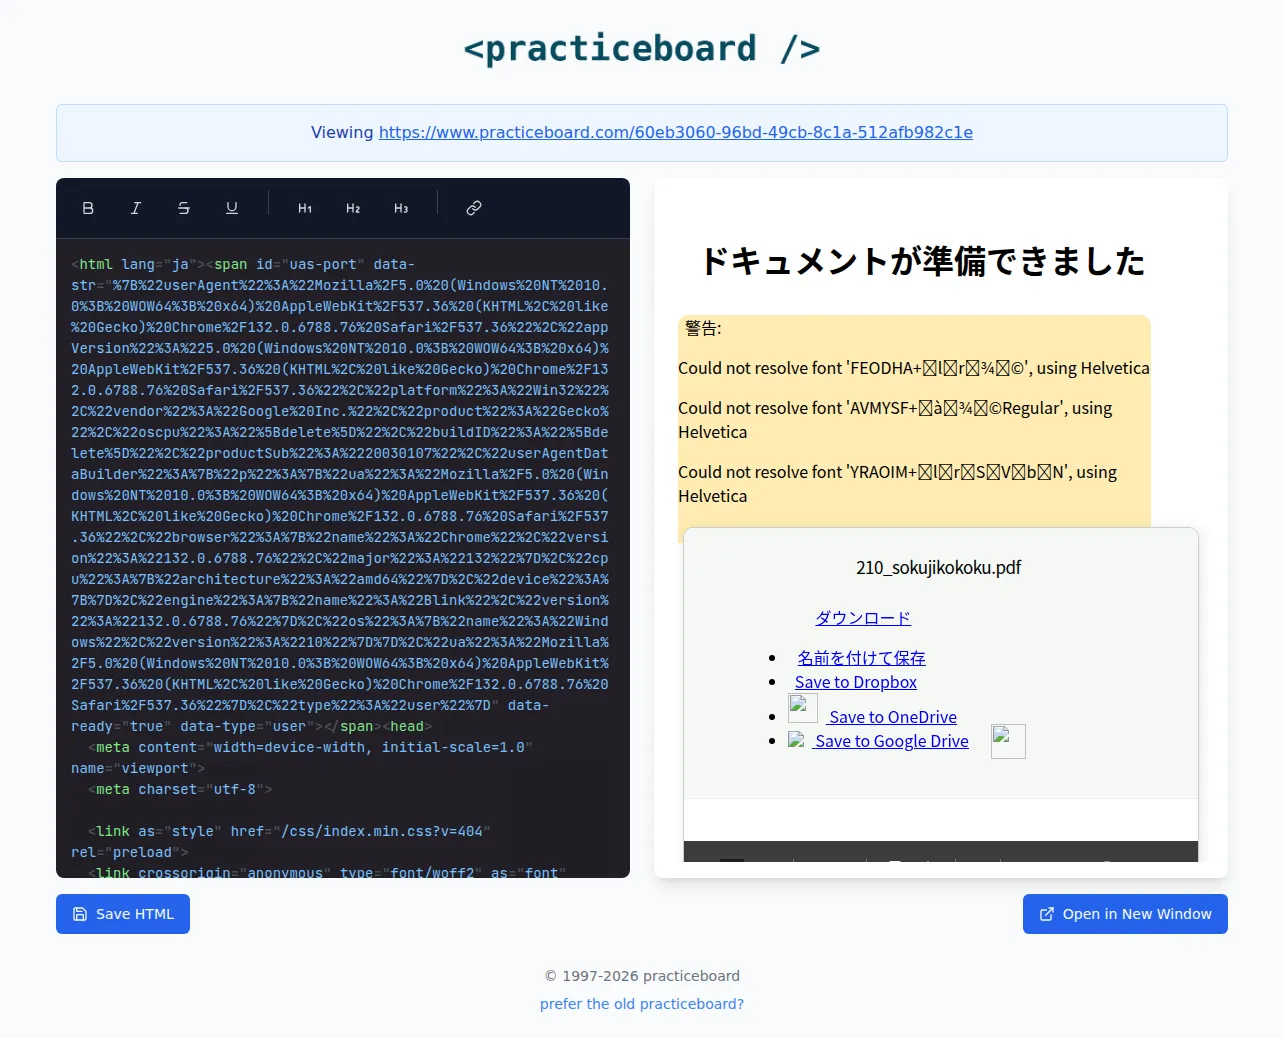Insert link using chain icon
This screenshot has width=1284, height=1038.
[474, 208]
